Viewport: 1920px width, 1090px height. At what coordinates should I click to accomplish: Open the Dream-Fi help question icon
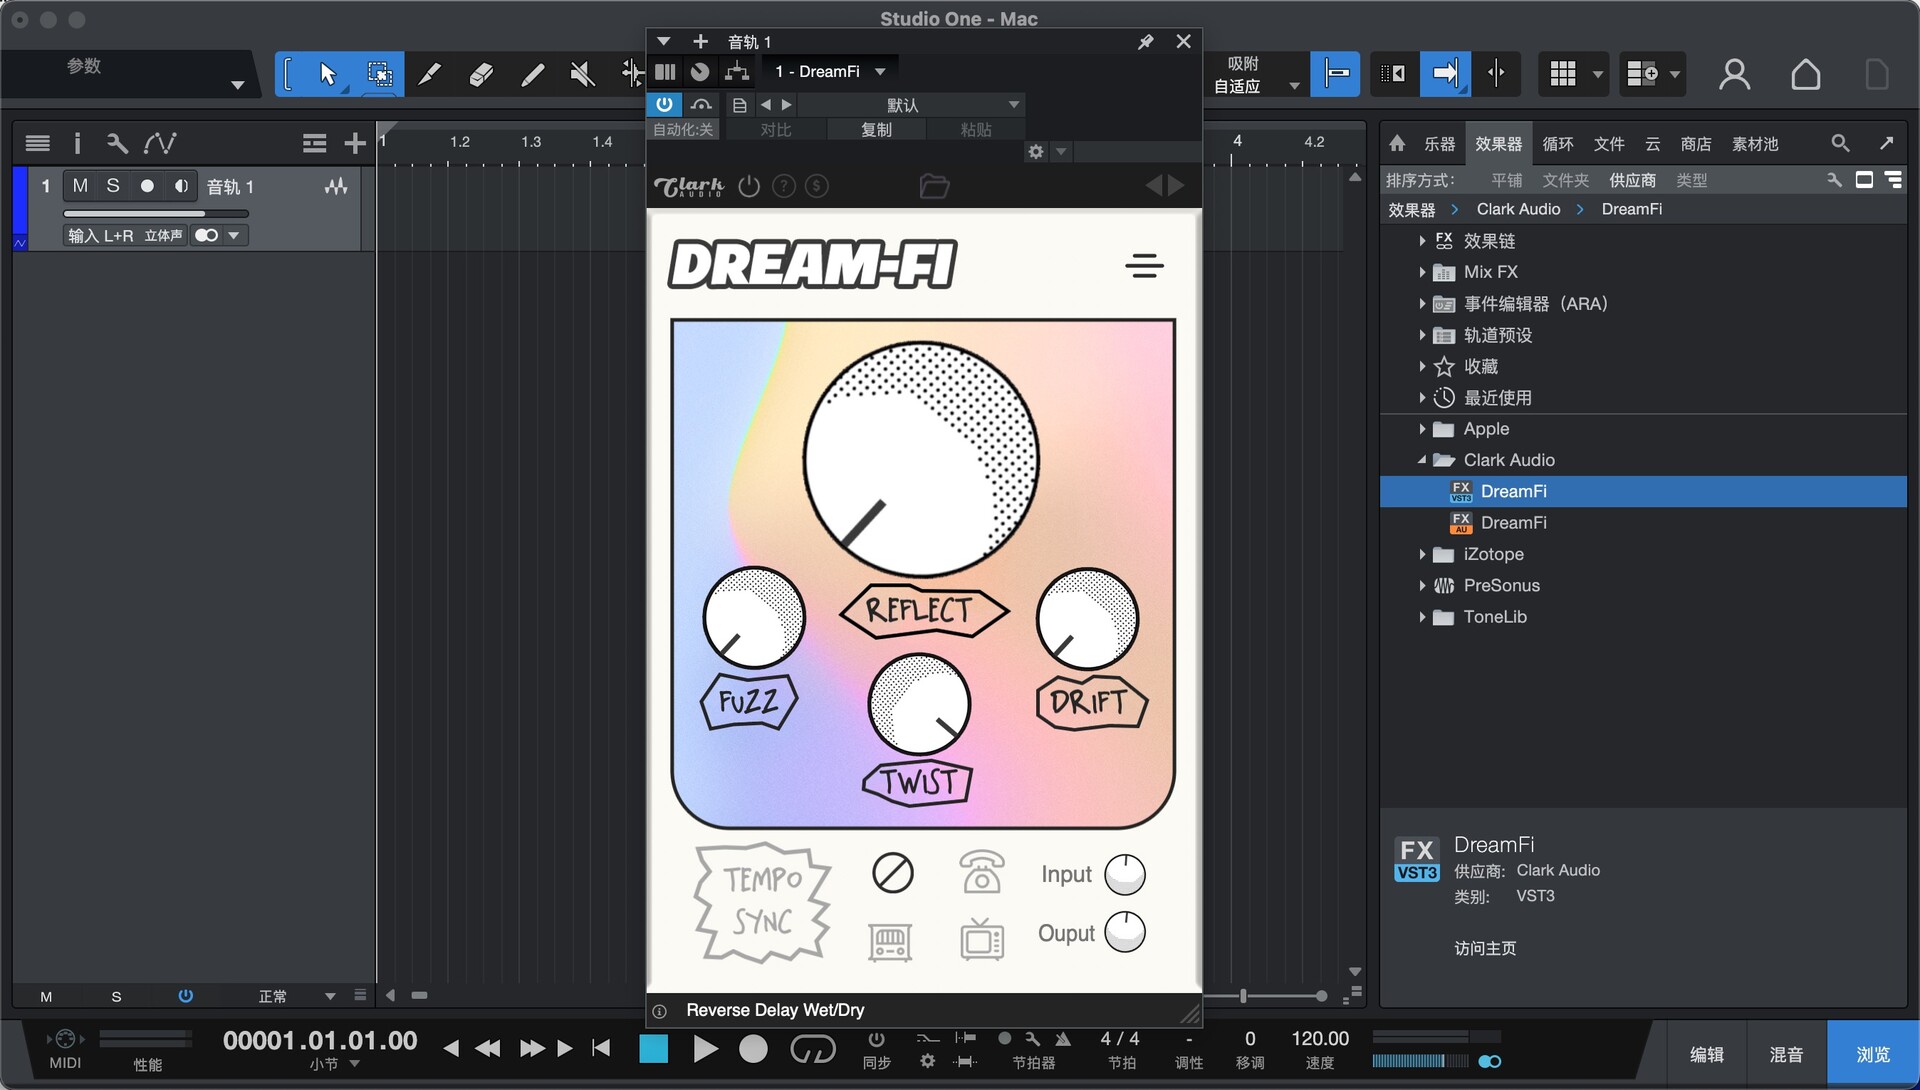(x=784, y=186)
